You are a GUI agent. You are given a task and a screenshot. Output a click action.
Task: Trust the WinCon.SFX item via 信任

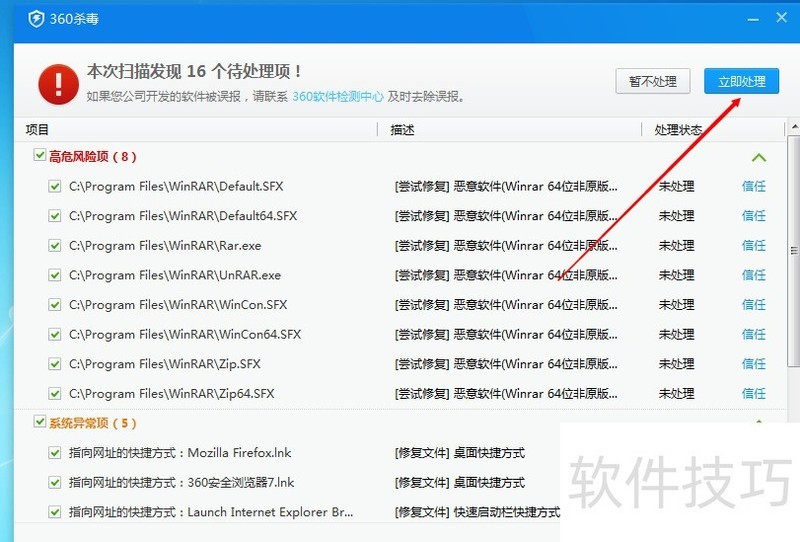pos(754,305)
